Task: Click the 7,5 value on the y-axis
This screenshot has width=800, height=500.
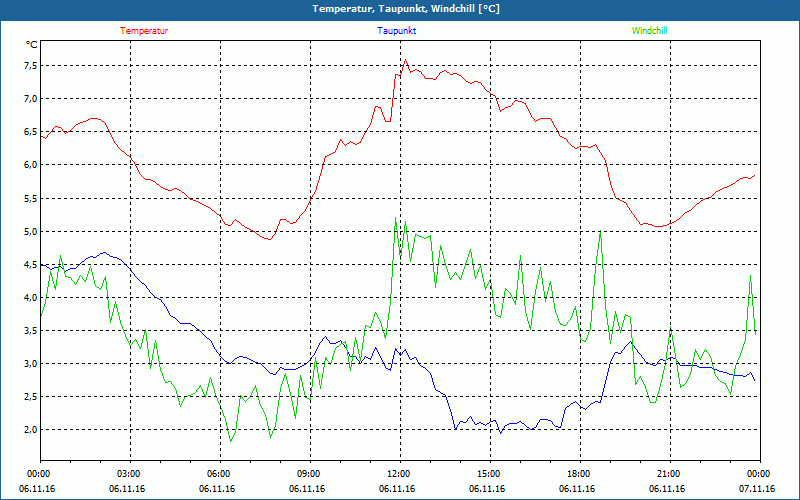Action: [x=30, y=66]
